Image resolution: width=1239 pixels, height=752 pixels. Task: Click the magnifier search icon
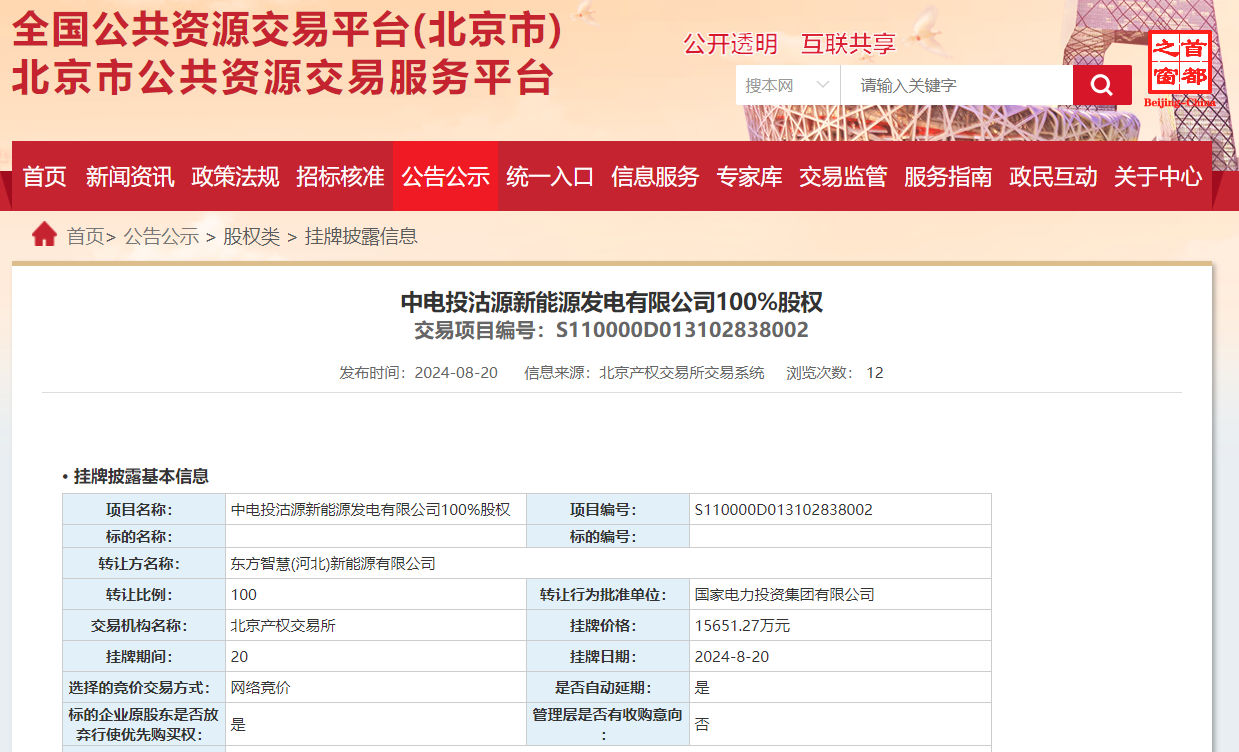pyautogui.click(x=1101, y=85)
